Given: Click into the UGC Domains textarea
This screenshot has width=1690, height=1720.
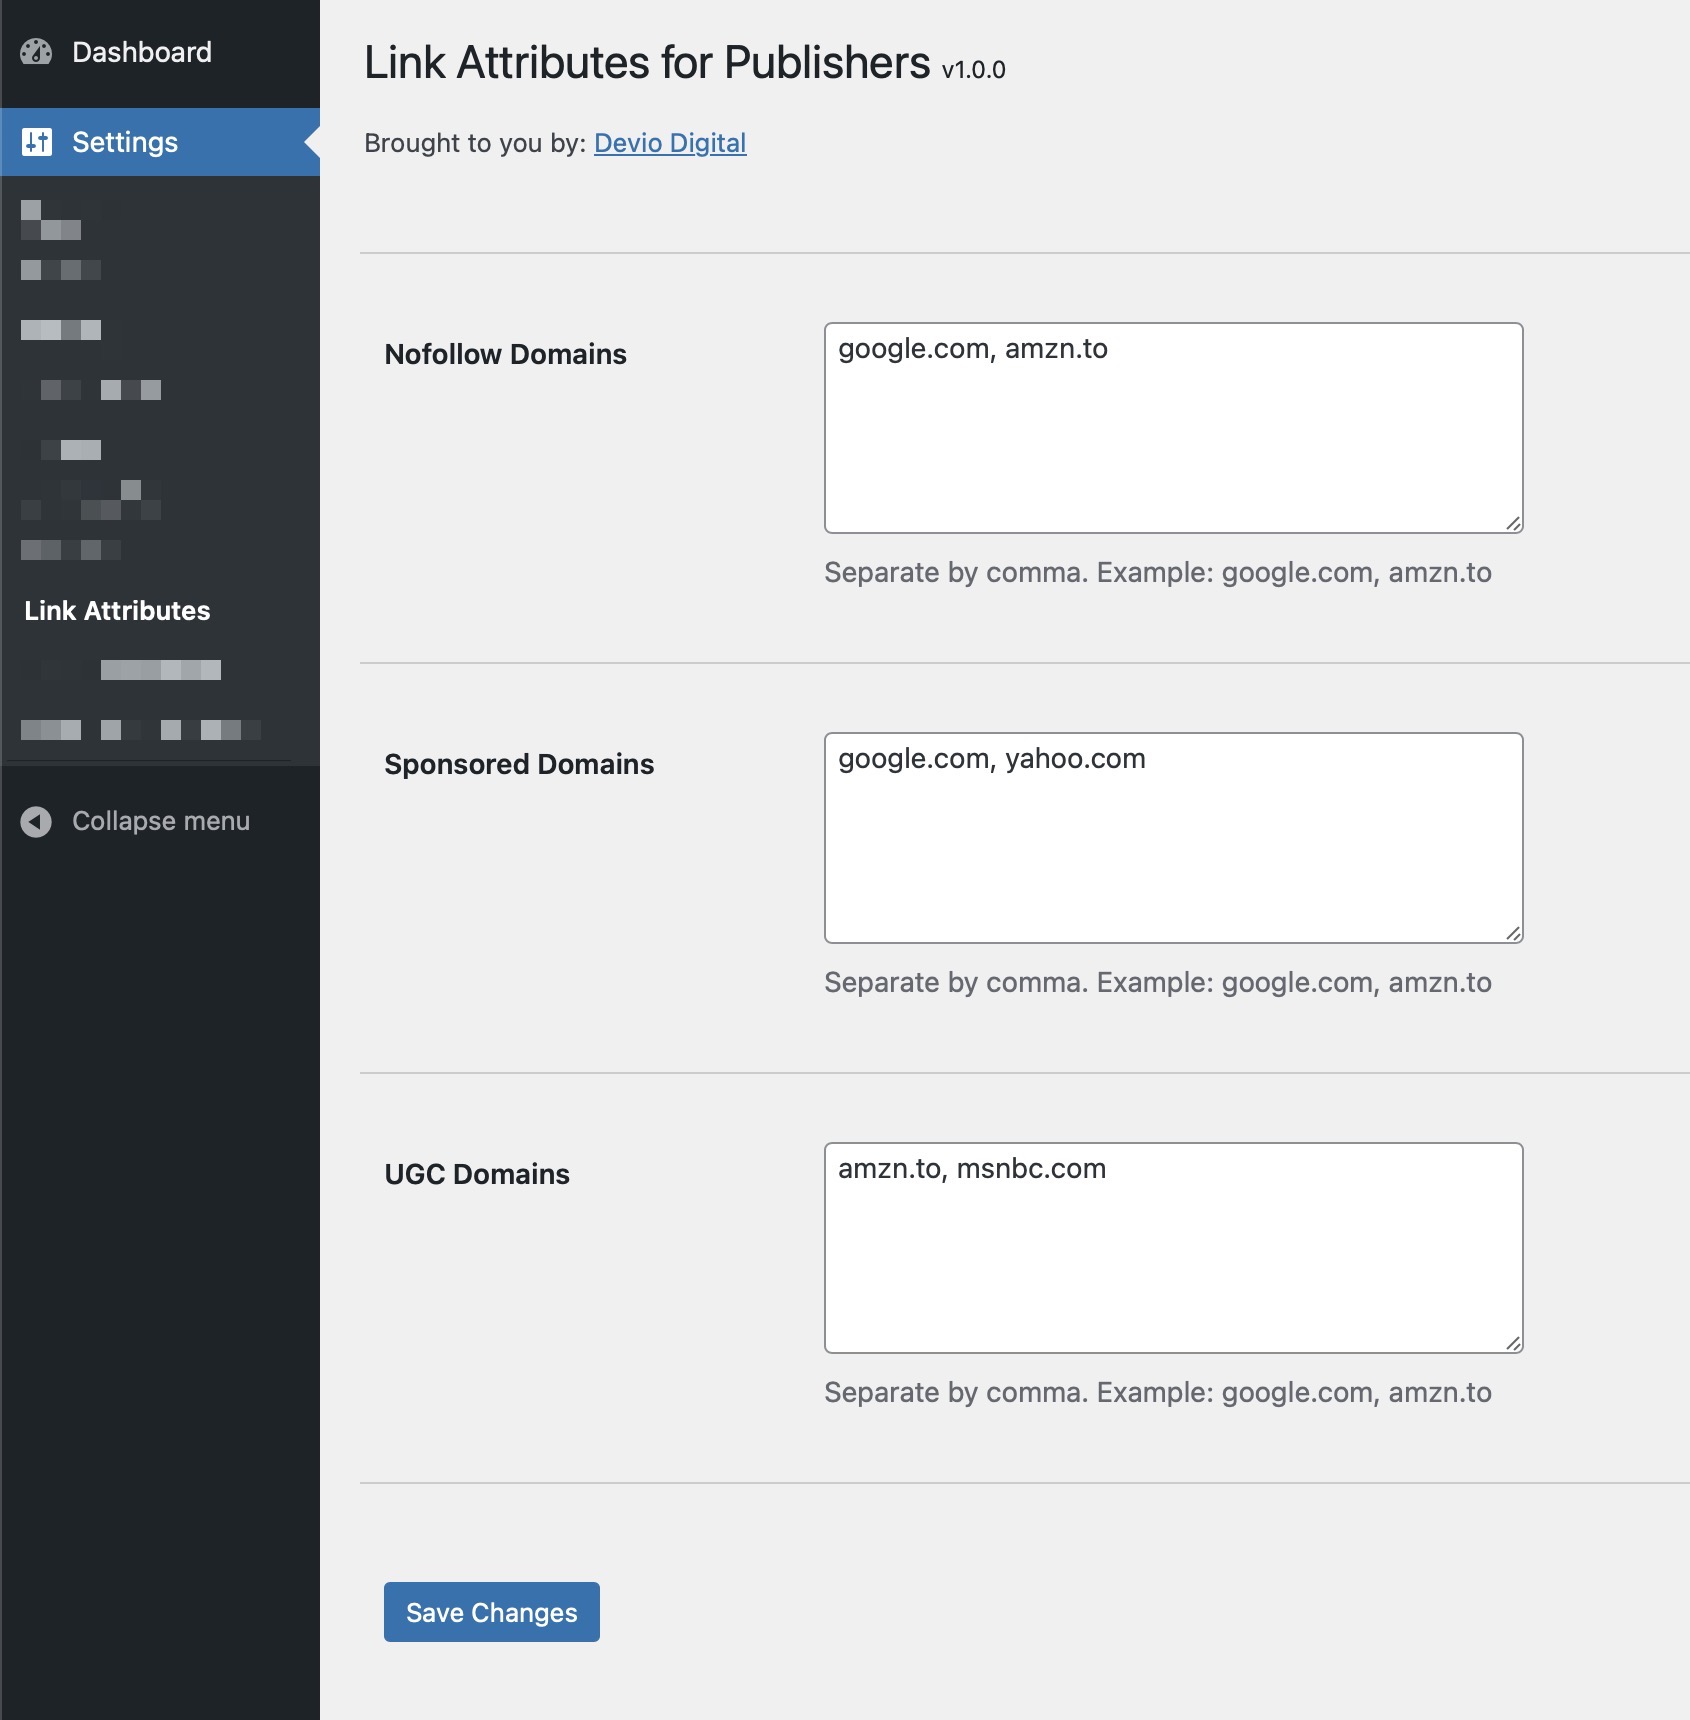Looking at the screenshot, I should (1174, 1248).
